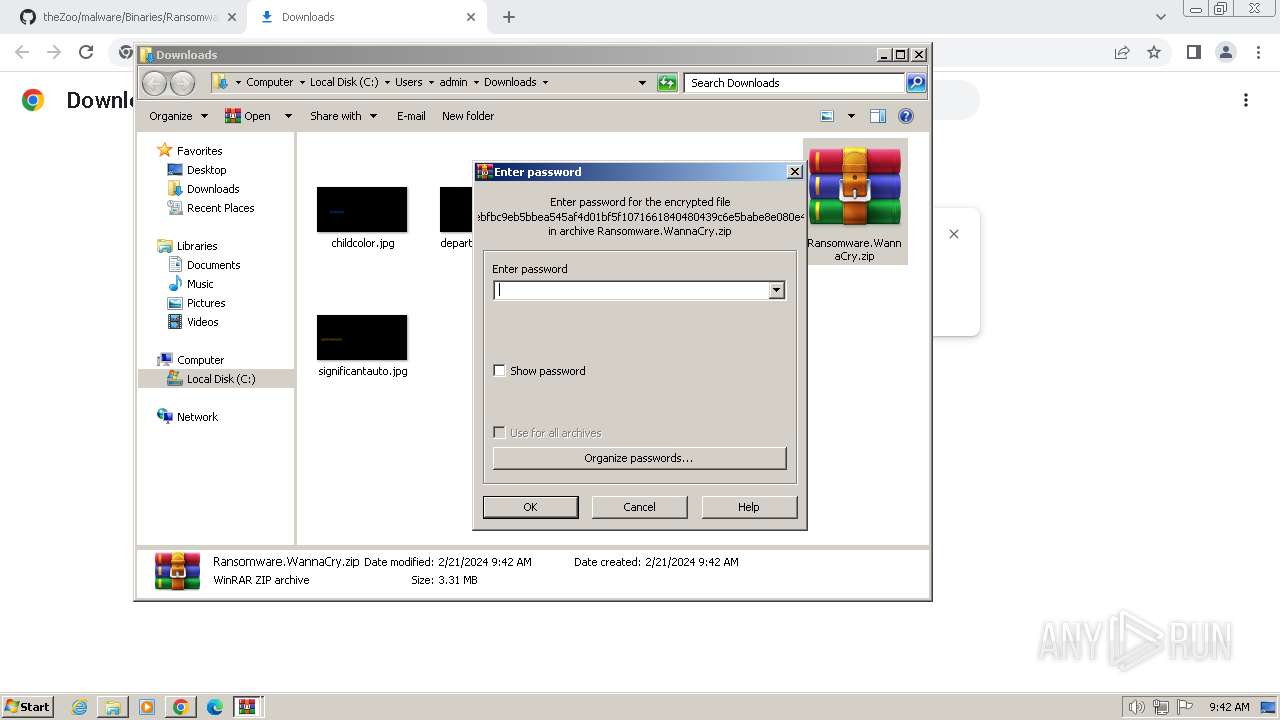Select Users in the address breadcrumb
1280x720 pixels.
click(408, 82)
